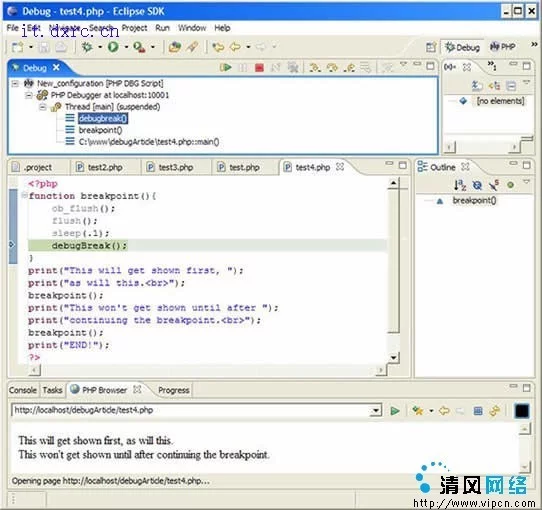Collapse the PHP Debugger at localhost:10001 node
The width and height of the screenshot is (542, 510).
[29, 95]
